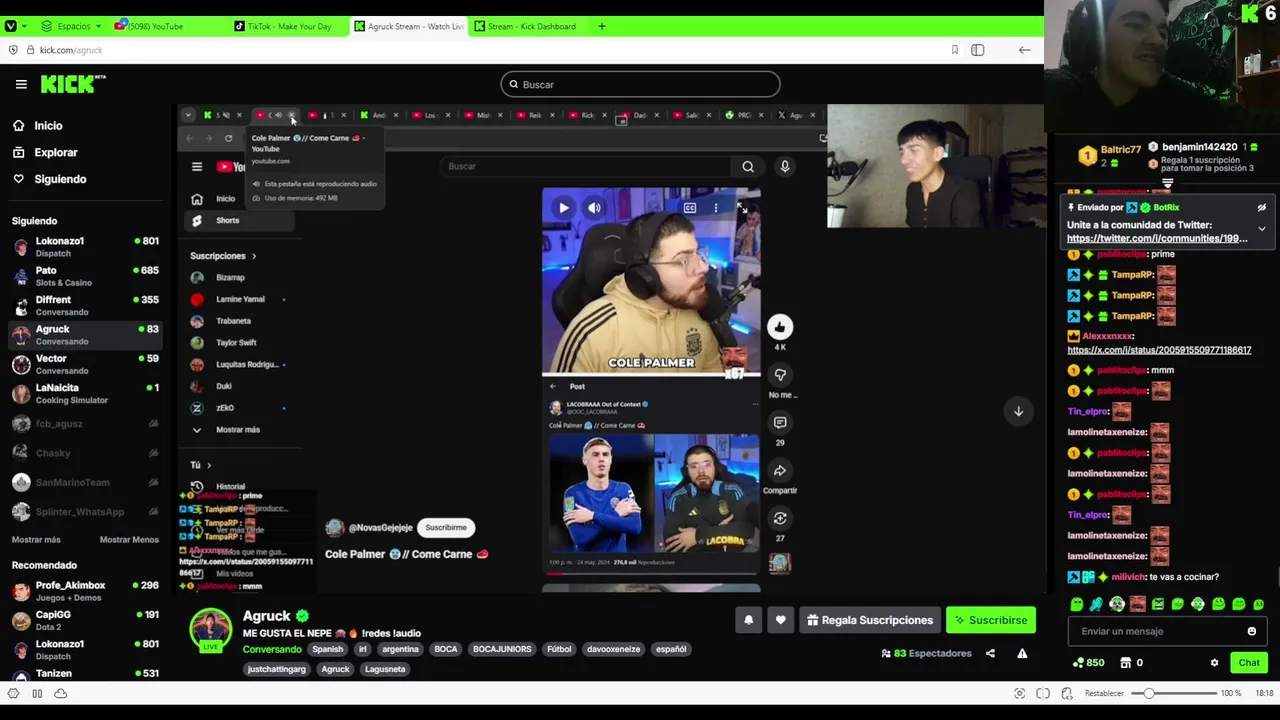The width and height of the screenshot is (1280, 720).
Task: Open a new browser tab
Action: point(601,26)
